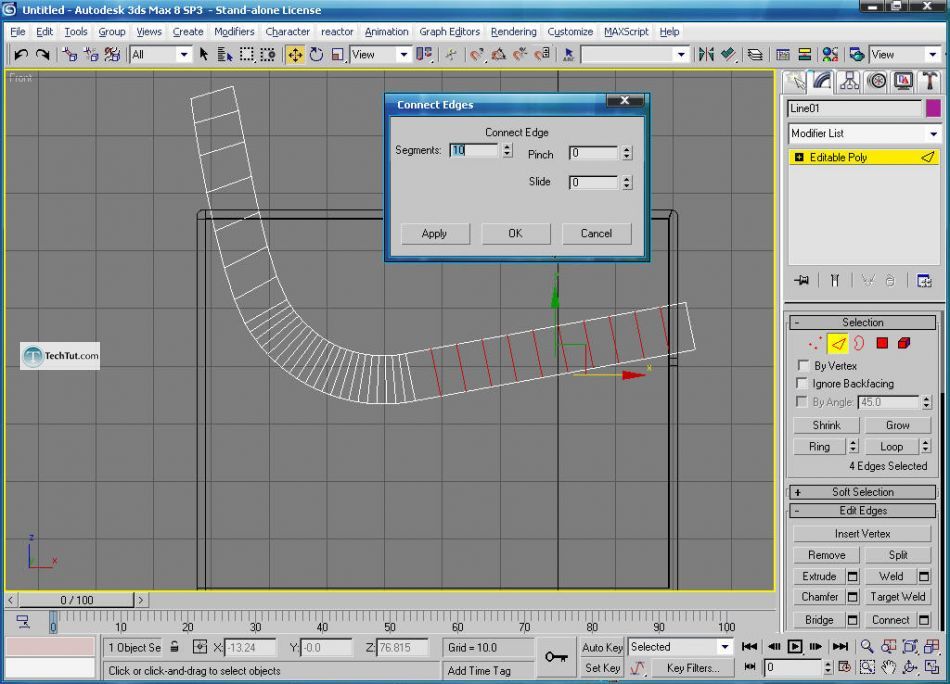
Task: Activate the Select and Move tool
Action: click(x=295, y=55)
